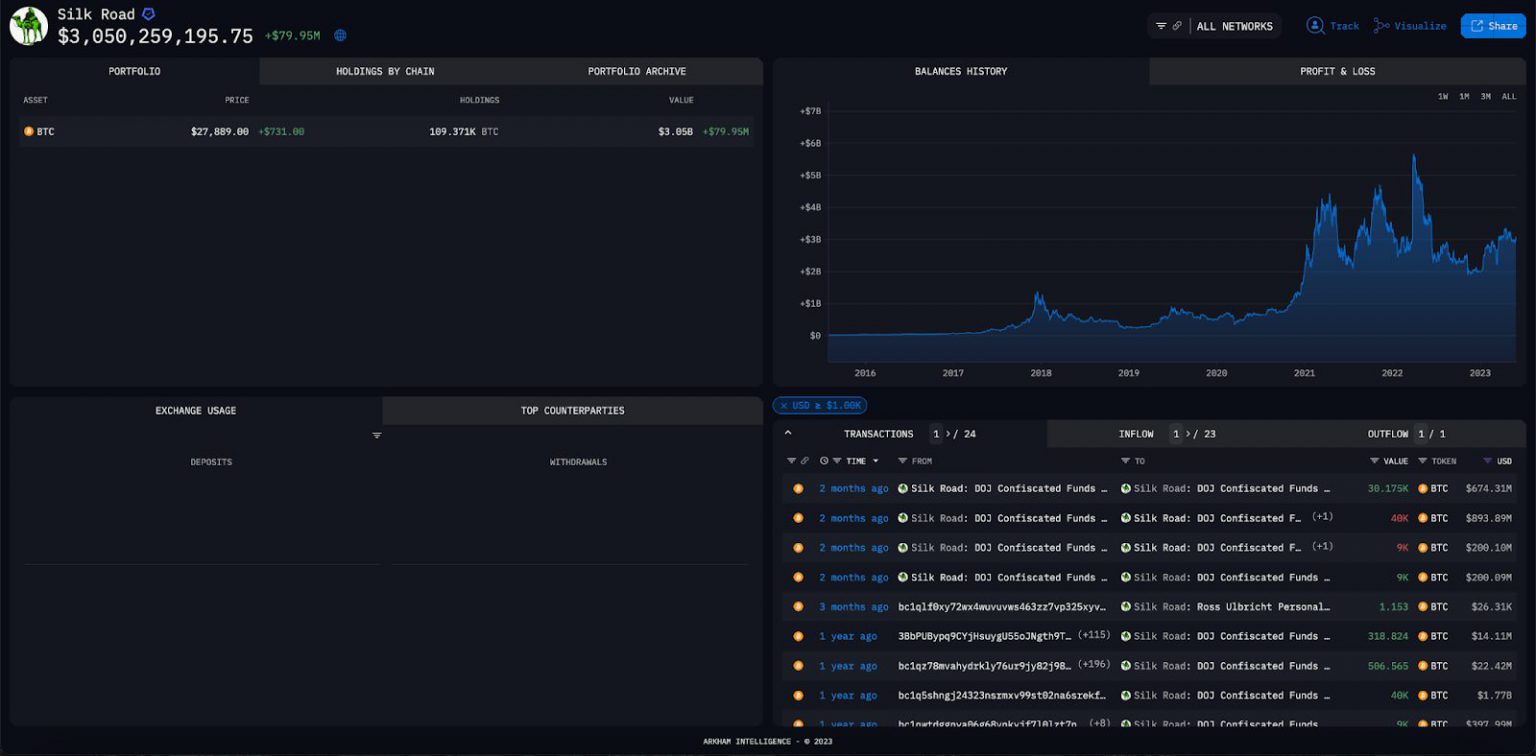The height and width of the screenshot is (756, 1536).
Task: Open the Profit & Loss tab
Action: (1337, 72)
